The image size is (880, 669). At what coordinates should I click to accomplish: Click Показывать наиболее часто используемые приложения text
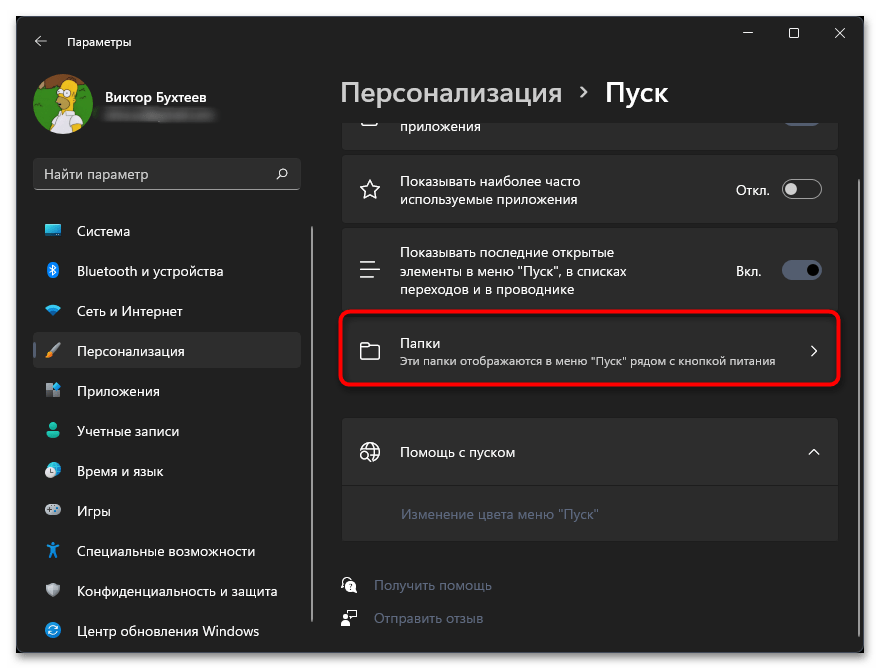coord(490,190)
